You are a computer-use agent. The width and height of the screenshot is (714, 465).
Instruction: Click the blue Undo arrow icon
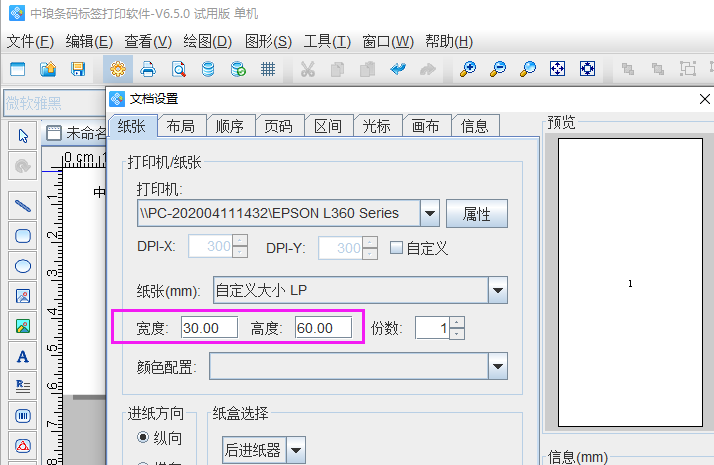pyautogui.click(x=398, y=69)
